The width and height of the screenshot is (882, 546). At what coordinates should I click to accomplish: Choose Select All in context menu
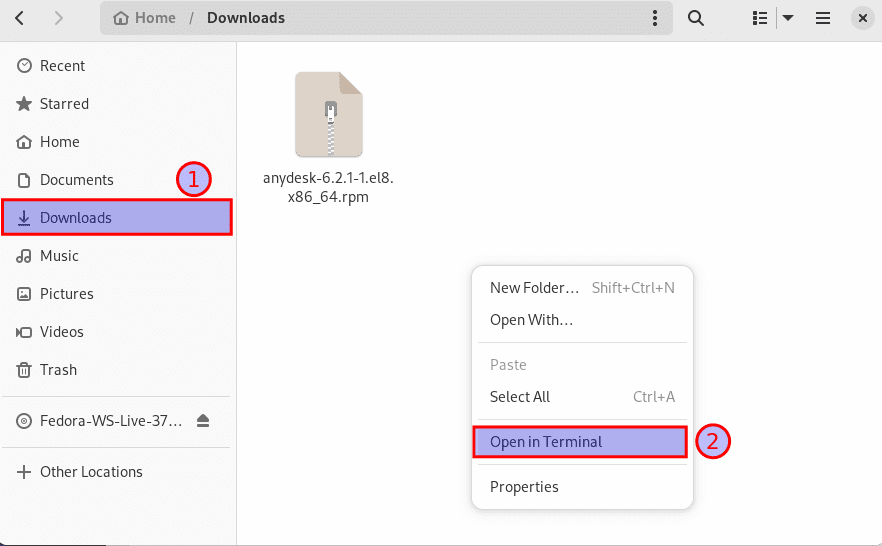(520, 397)
